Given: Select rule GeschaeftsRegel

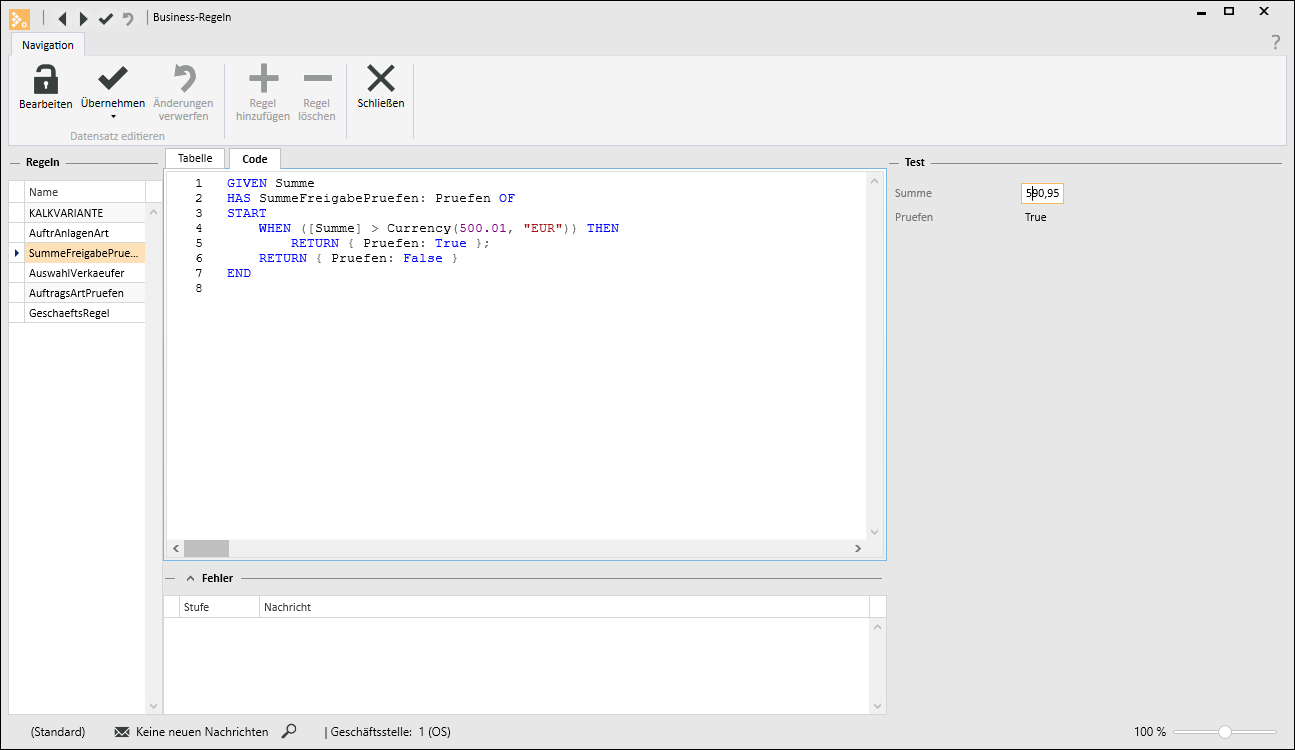Looking at the screenshot, I should pyautogui.click(x=85, y=313).
